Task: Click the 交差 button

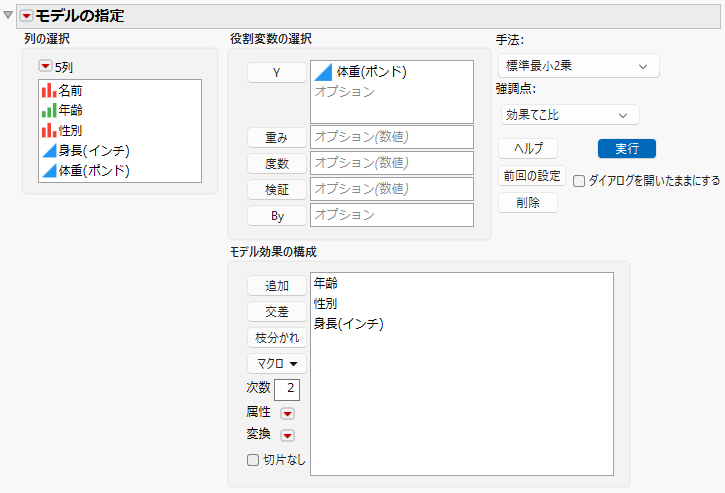Action: pyautogui.click(x=276, y=311)
